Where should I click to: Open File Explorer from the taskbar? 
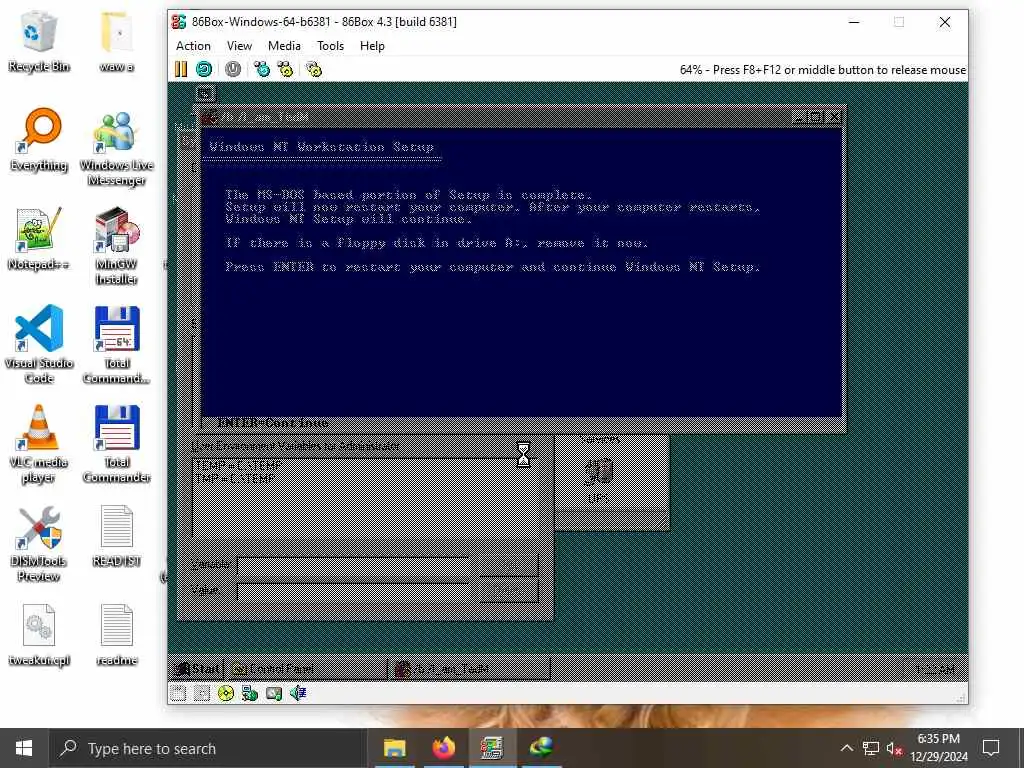click(394, 748)
